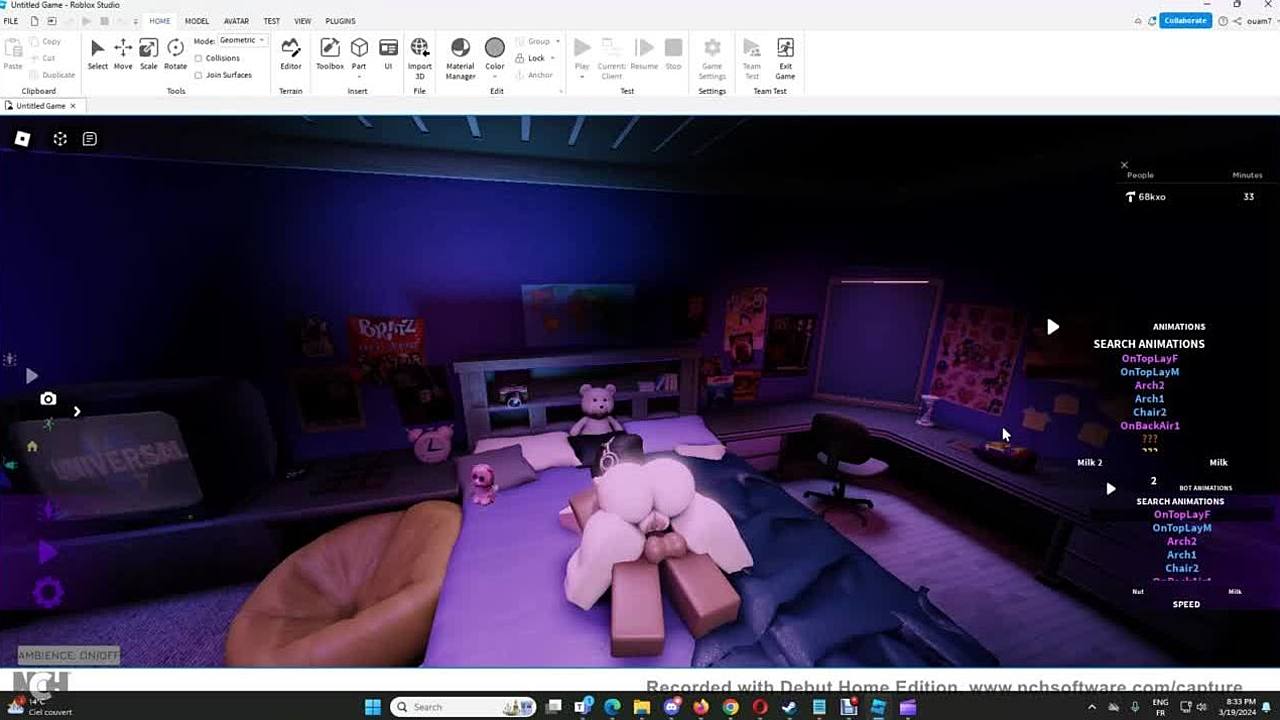Click the Import 3D icon
Viewport: 1280px width, 720px height.
[x=420, y=54]
